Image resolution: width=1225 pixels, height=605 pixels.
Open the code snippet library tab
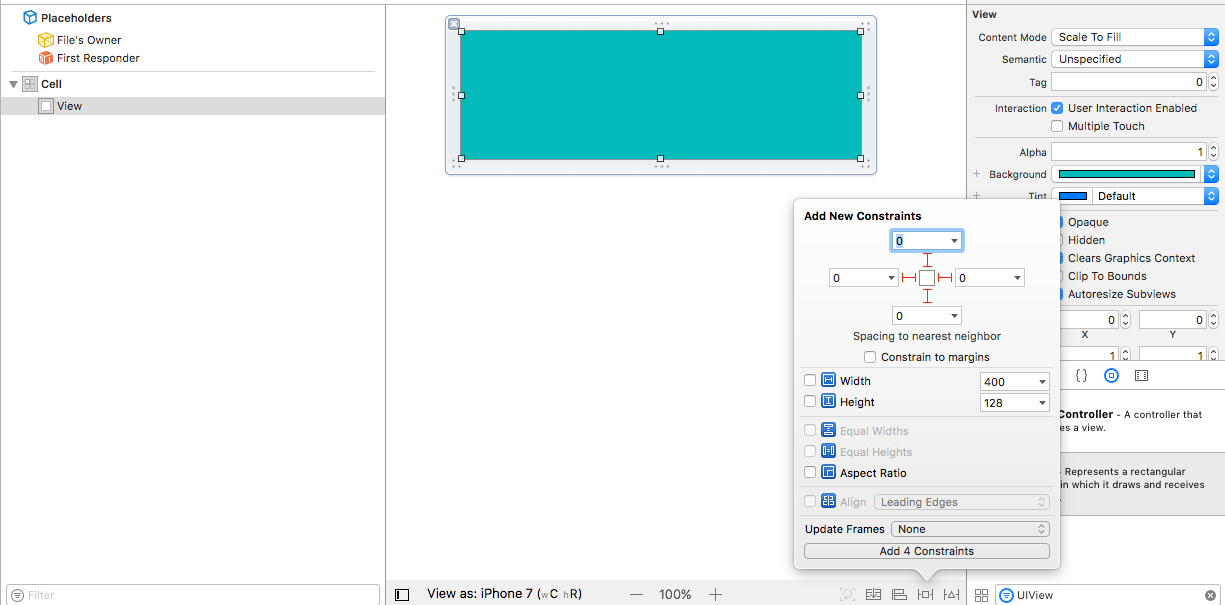click(x=1081, y=376)
